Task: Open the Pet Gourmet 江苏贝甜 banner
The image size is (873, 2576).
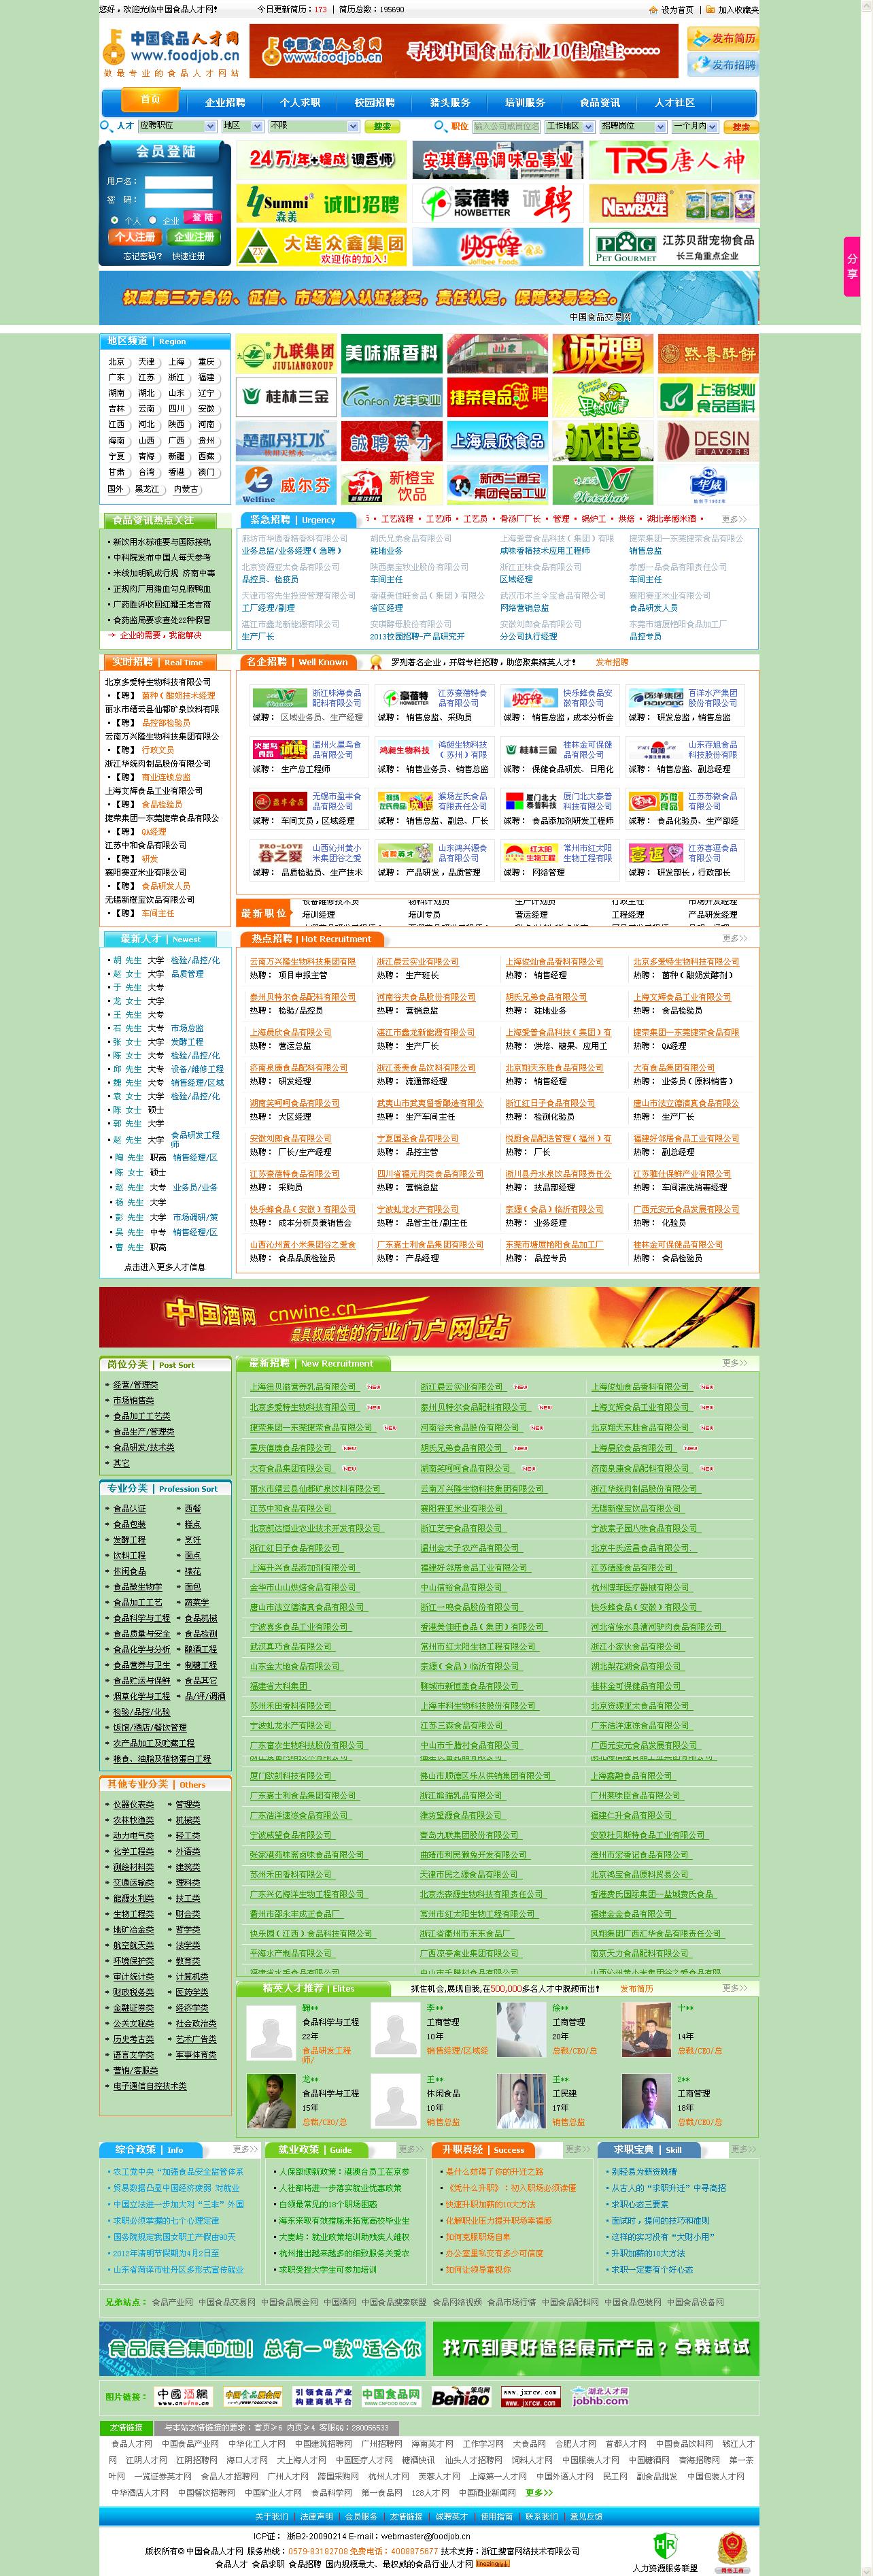Action: [673, 246]
